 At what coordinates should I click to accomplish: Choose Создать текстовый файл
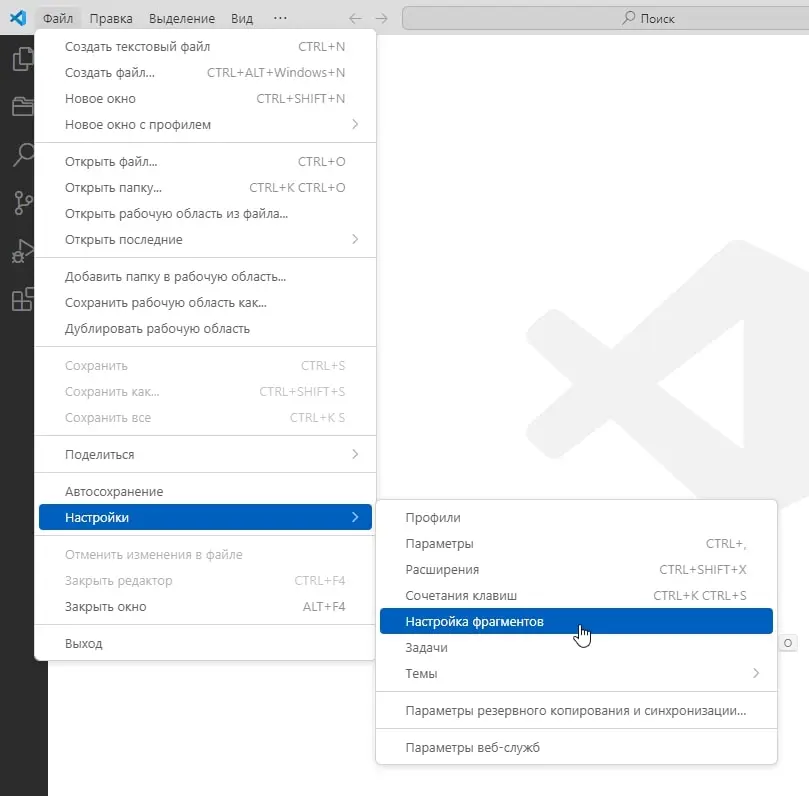pyautogui.click(x=205, y=46)
